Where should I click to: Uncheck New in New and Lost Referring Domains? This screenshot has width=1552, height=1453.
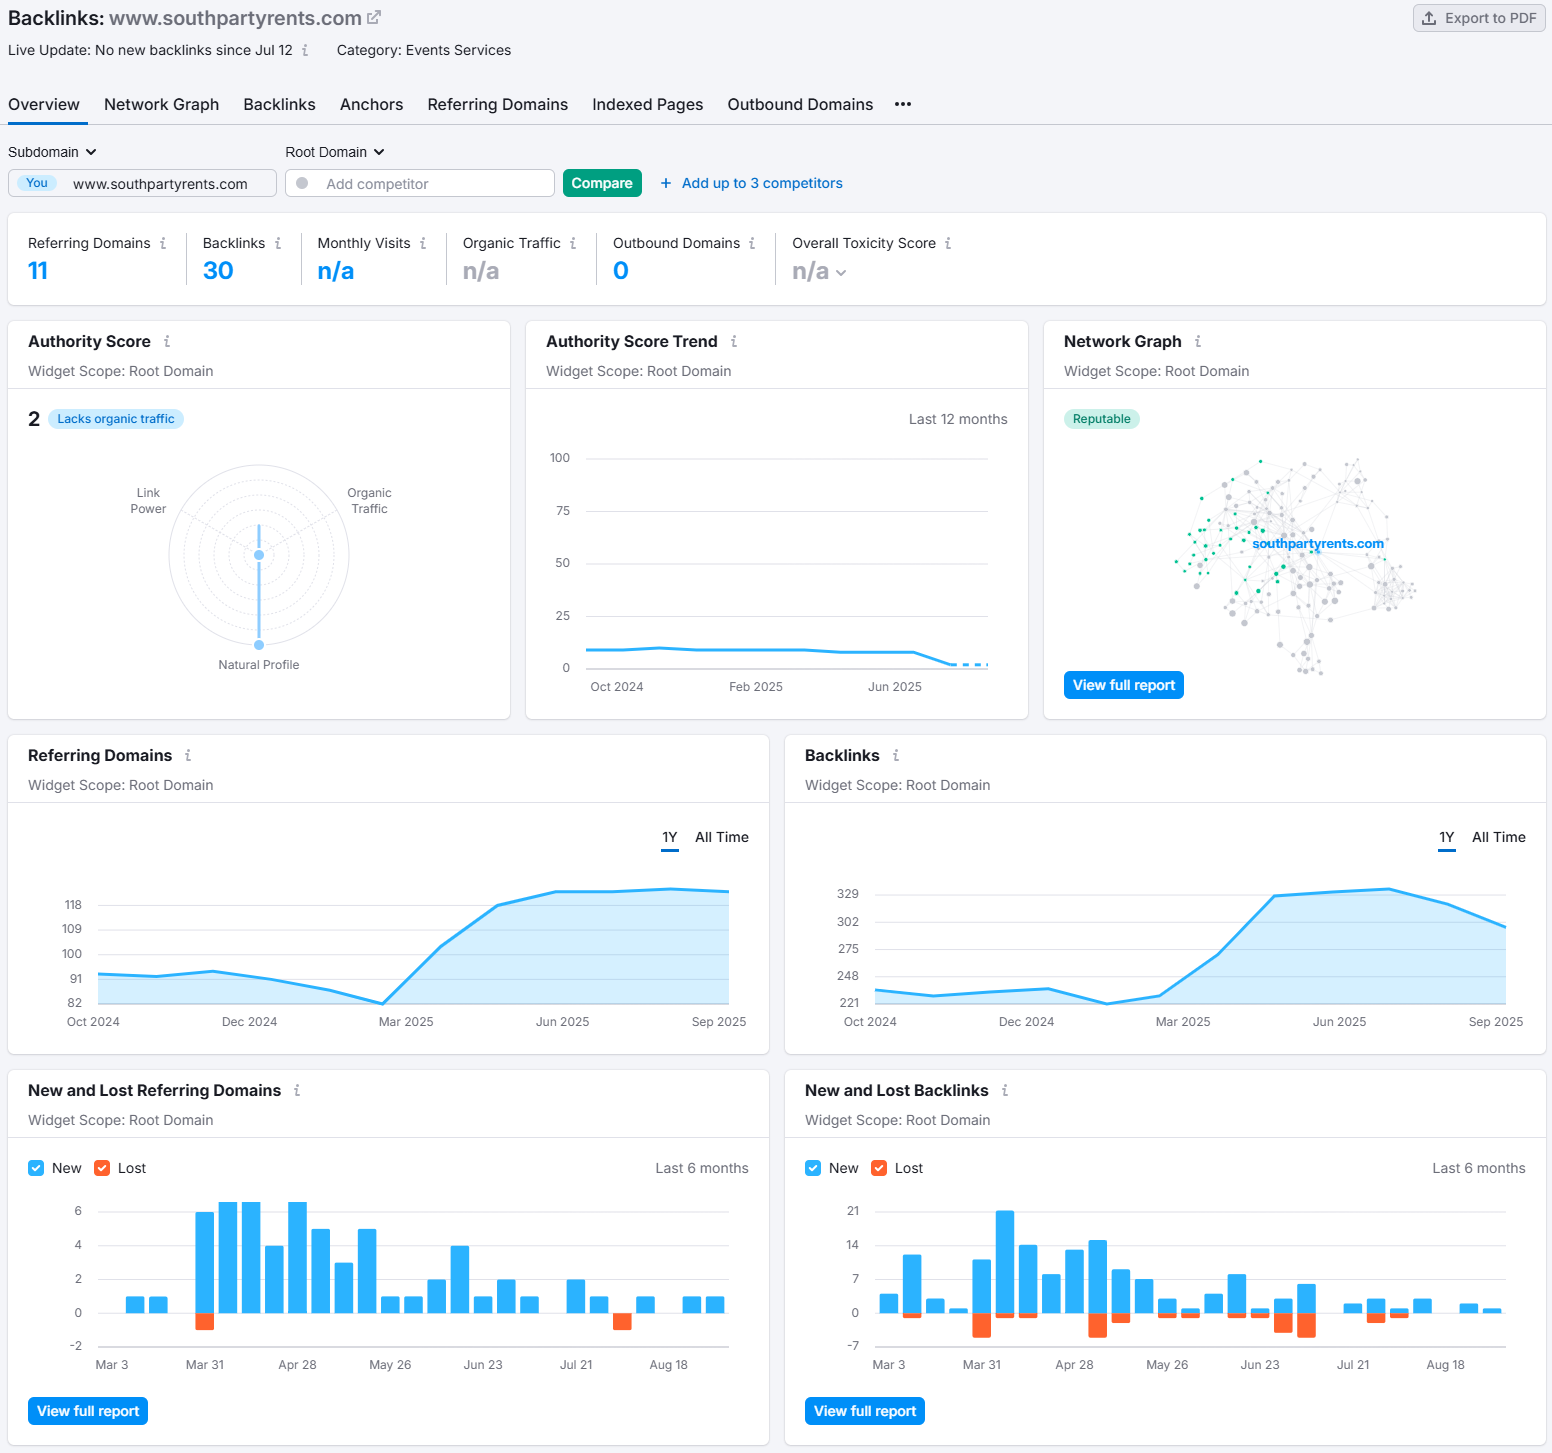36,1168
